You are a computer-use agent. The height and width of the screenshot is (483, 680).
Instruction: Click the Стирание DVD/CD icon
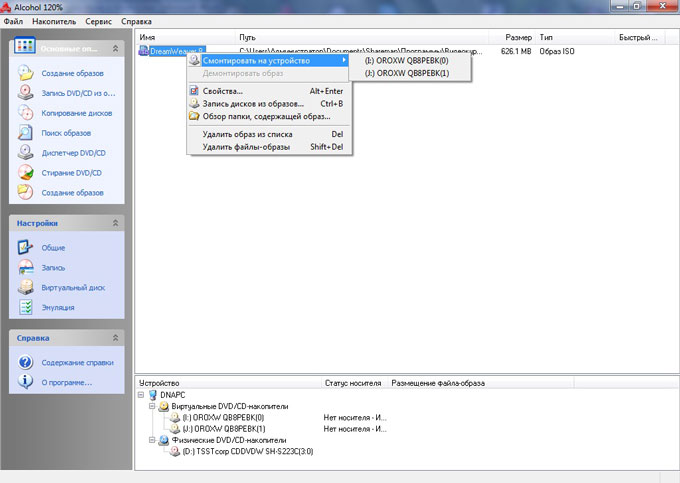click(x=26, y=172)
